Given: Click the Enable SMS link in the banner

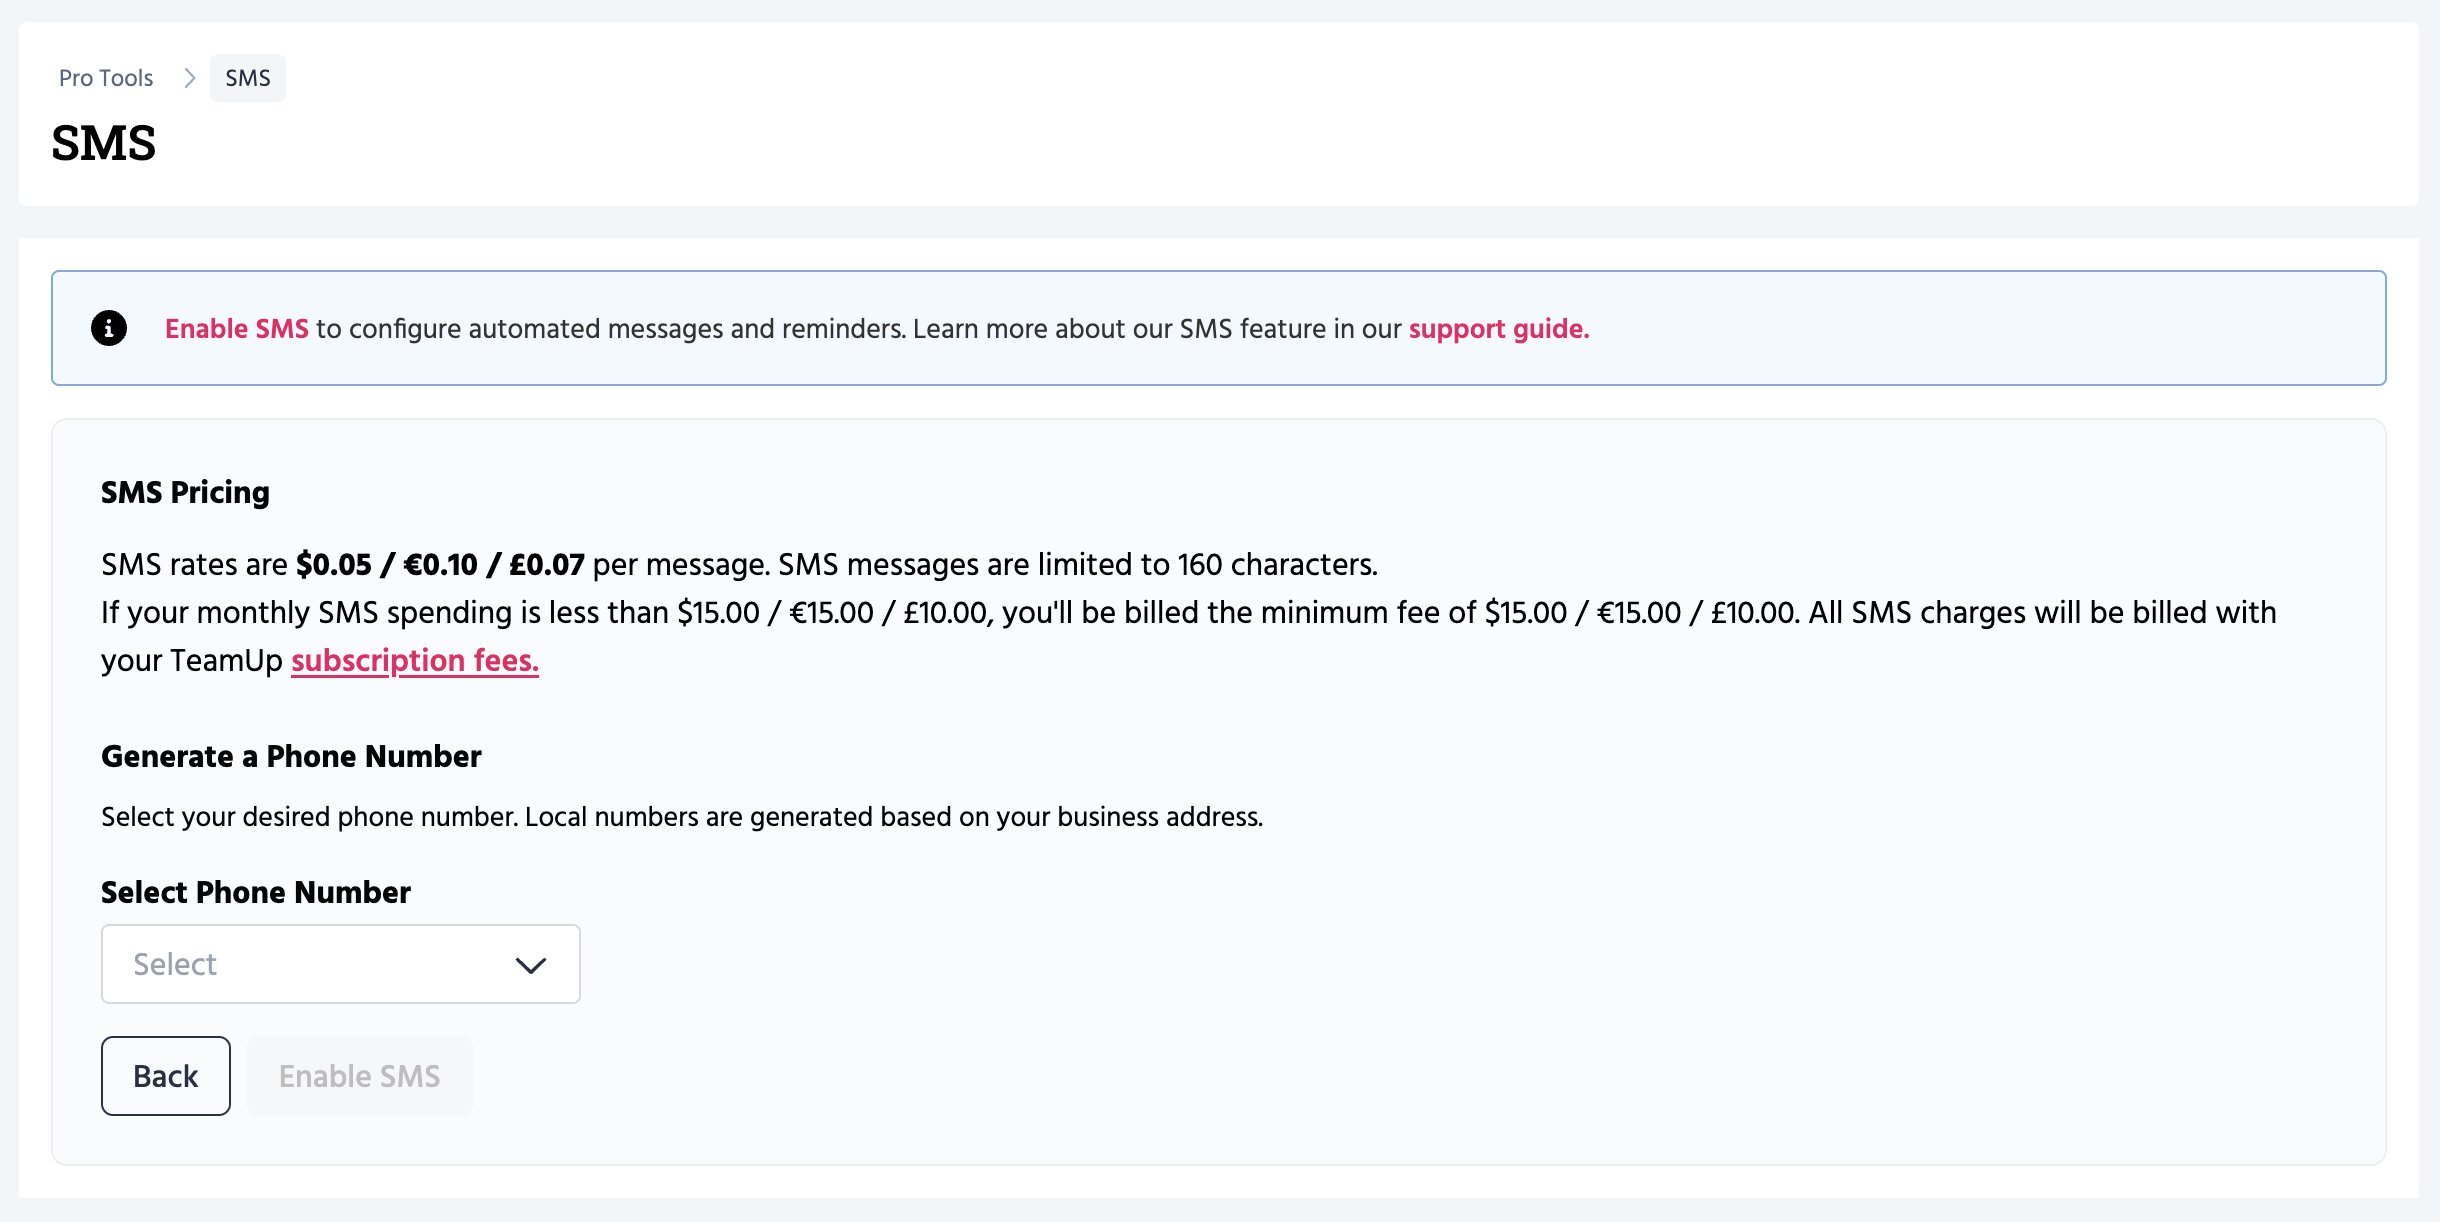Looking at the screenshot, I should [236, 328].
